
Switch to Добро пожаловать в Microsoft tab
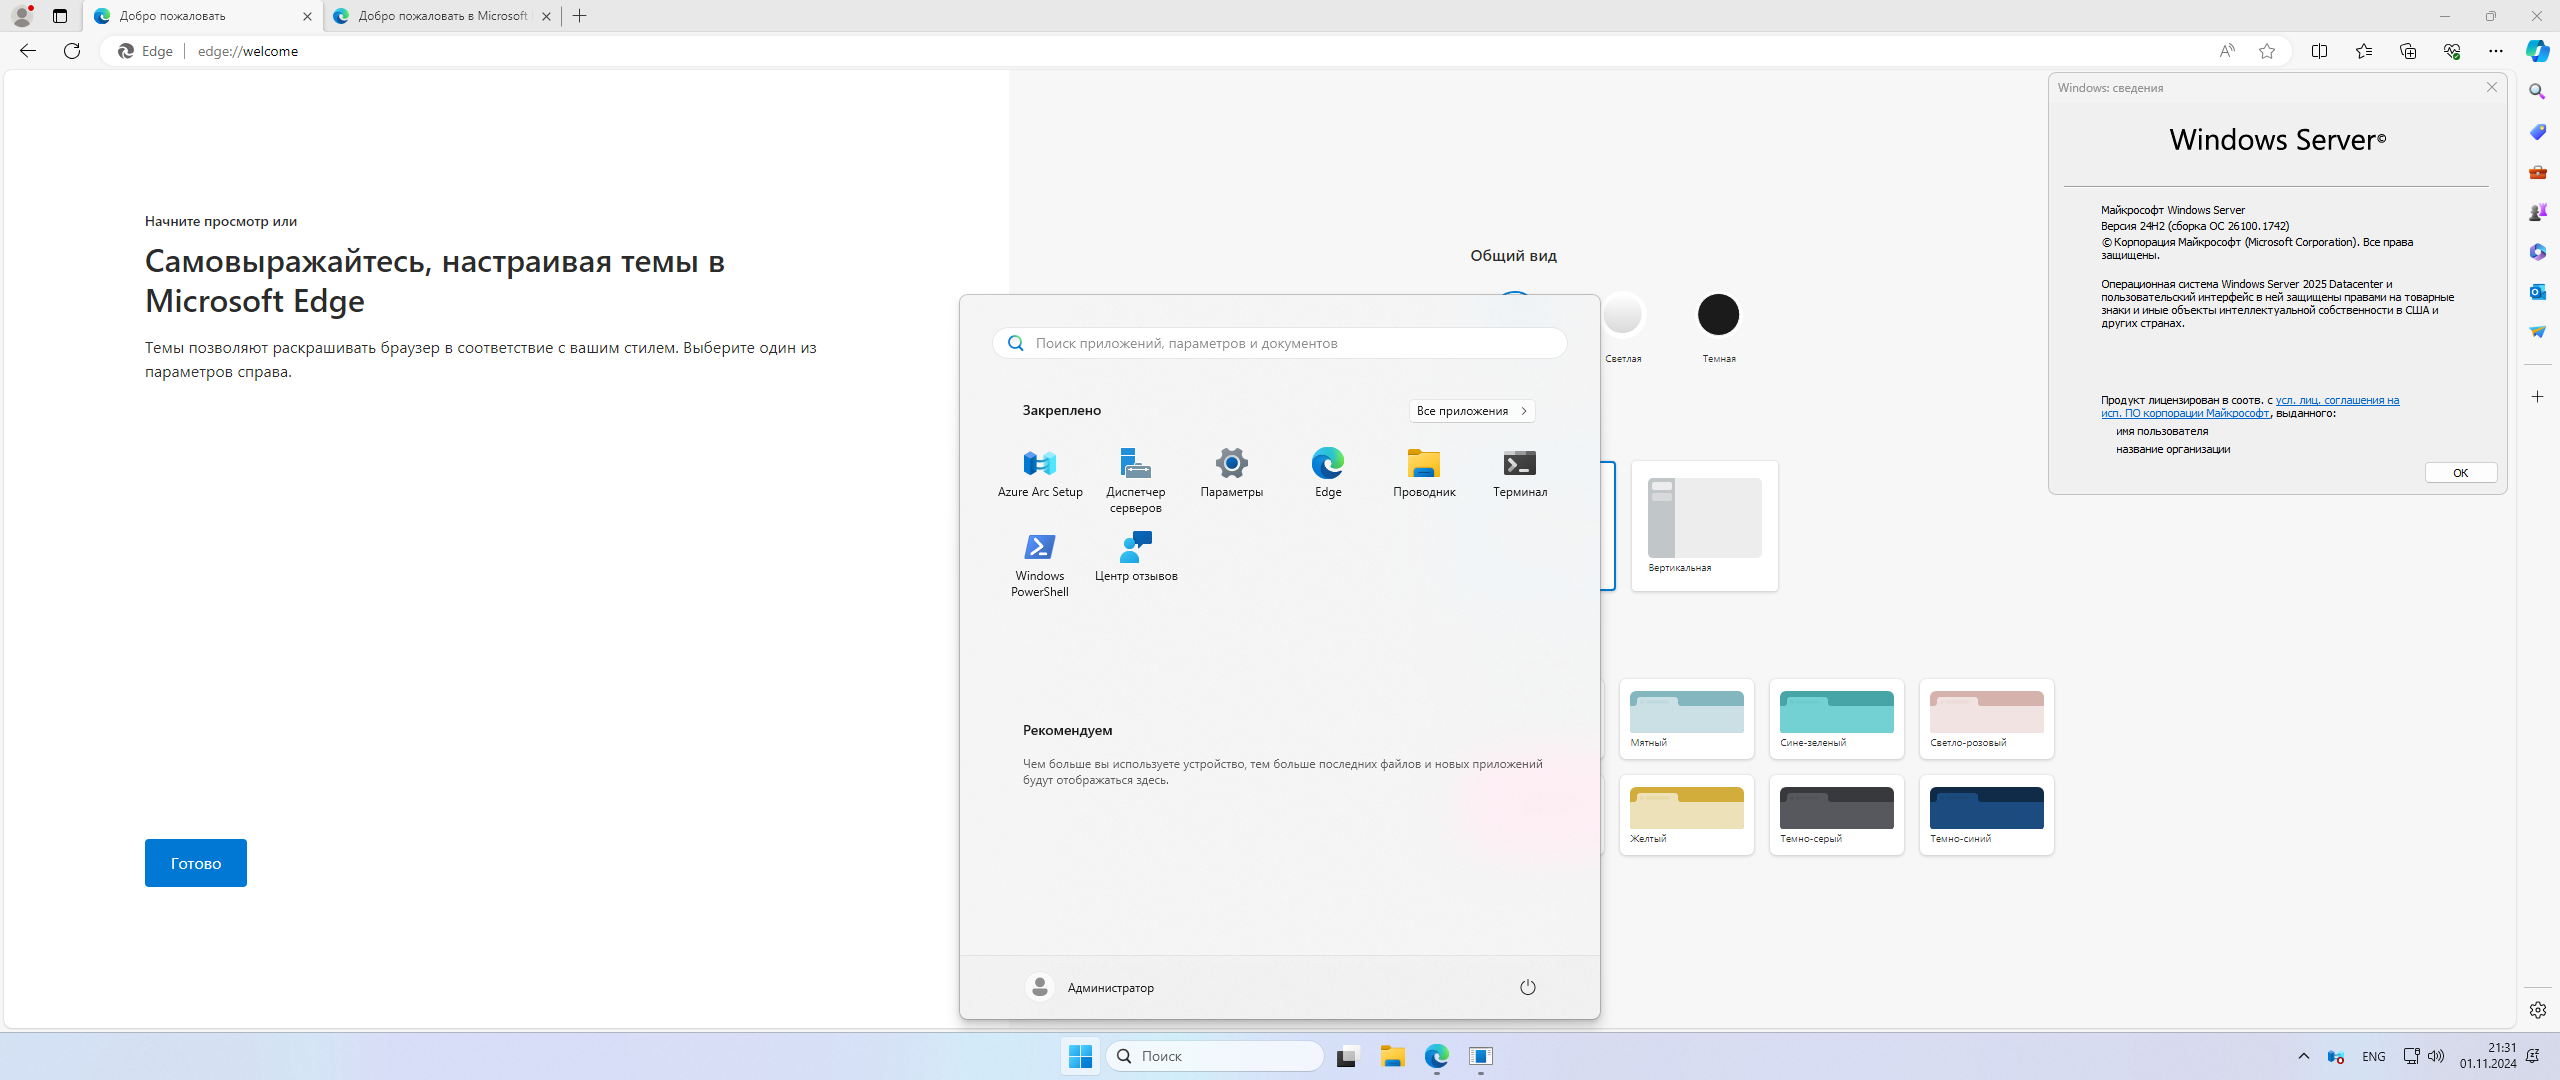coord(441,16)
